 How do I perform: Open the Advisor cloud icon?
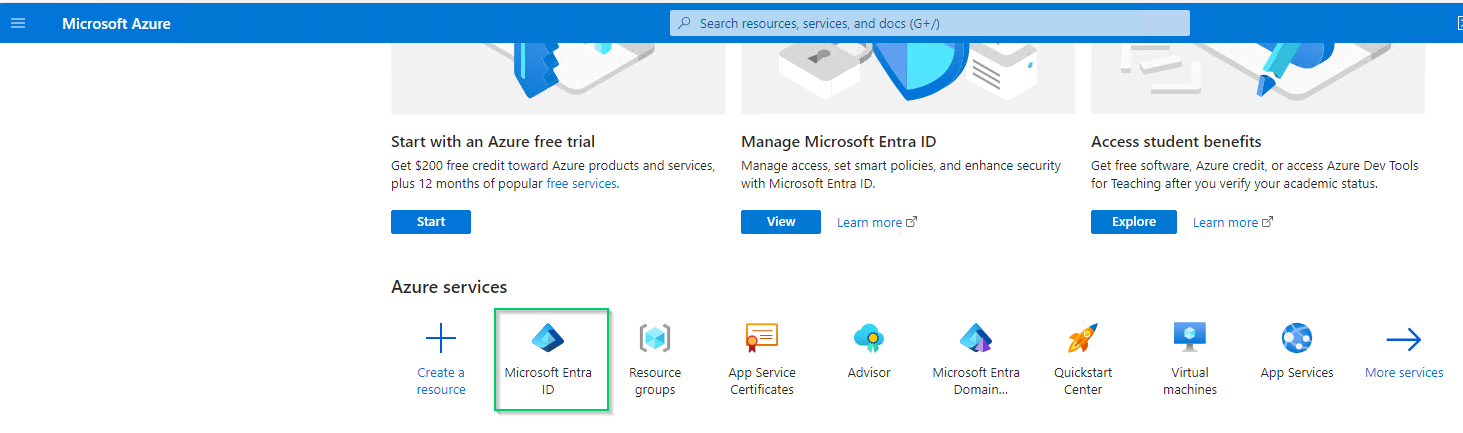point(869,338)
